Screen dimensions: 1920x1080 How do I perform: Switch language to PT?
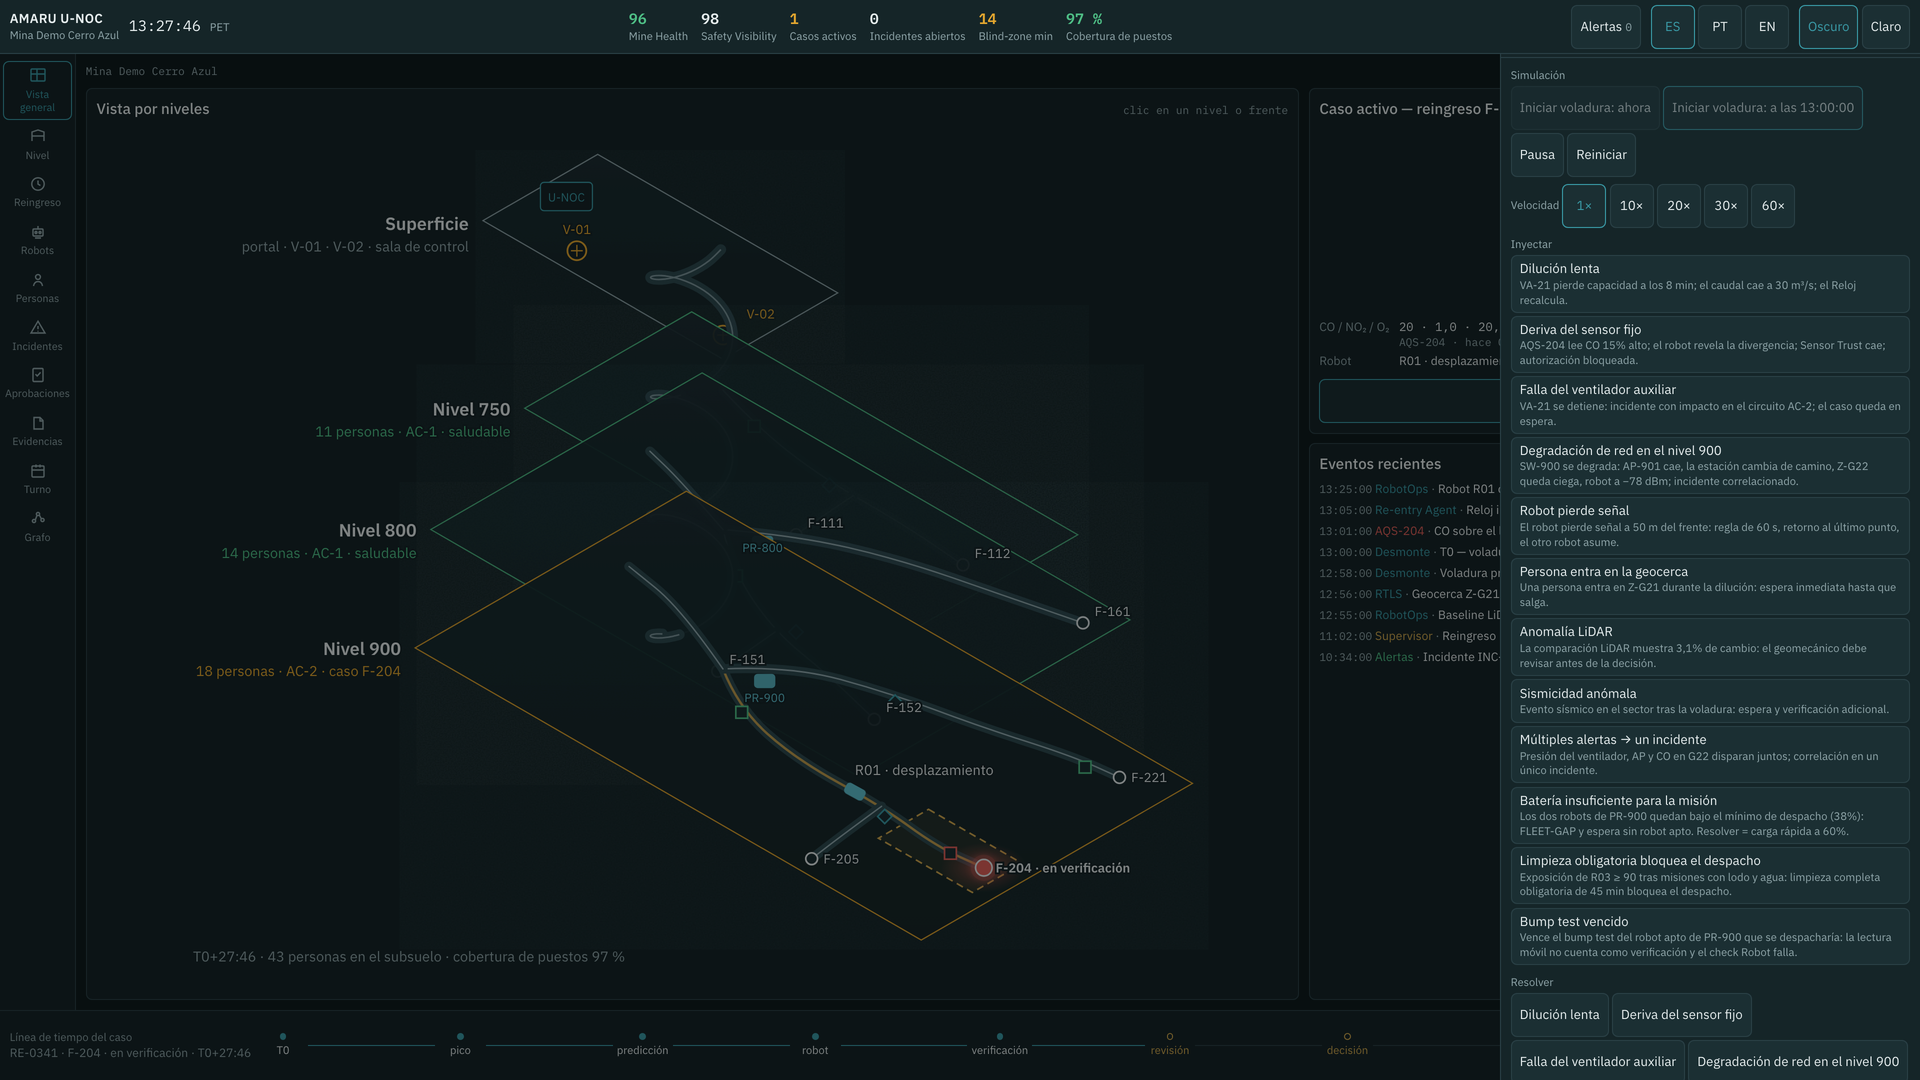(1720, 27)
